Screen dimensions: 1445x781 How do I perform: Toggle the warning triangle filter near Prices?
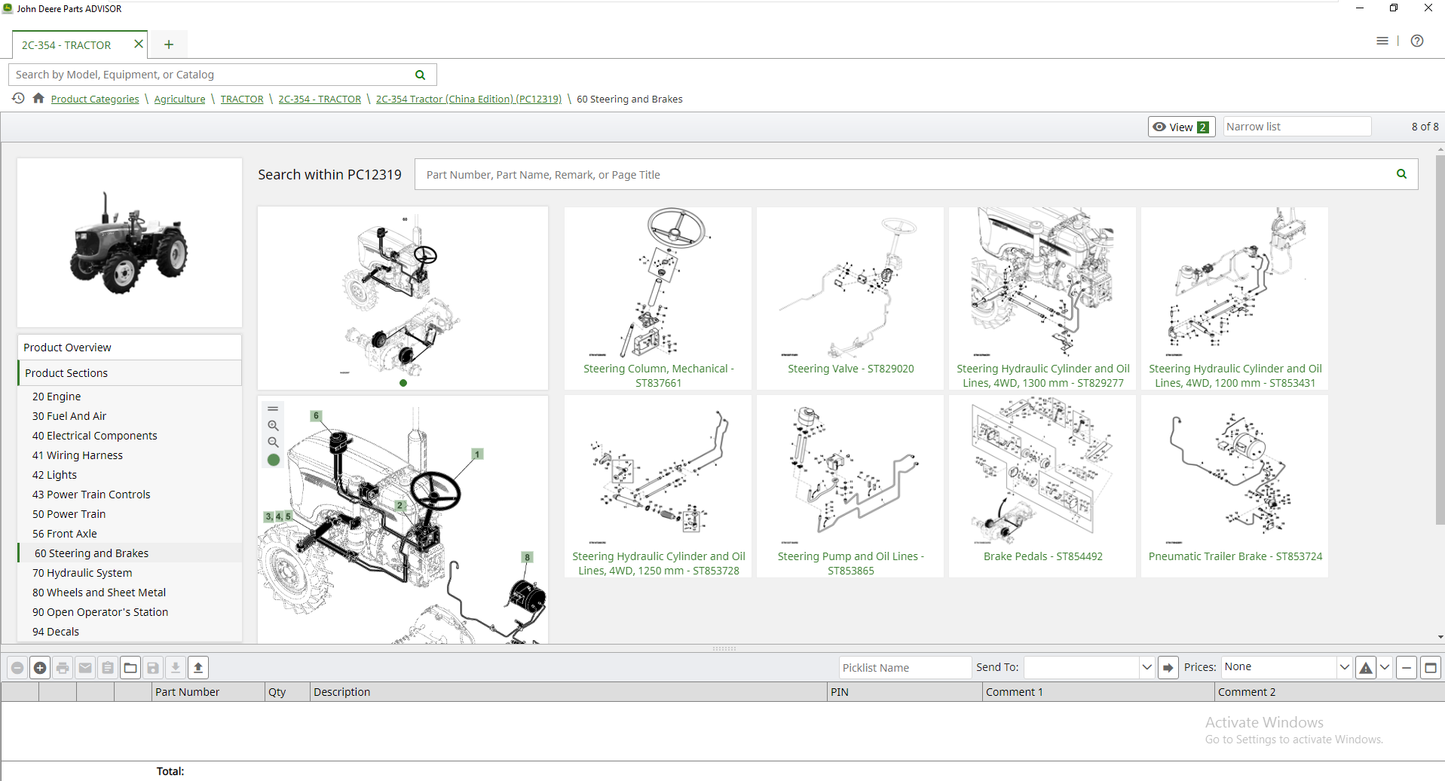(1365, 667)
